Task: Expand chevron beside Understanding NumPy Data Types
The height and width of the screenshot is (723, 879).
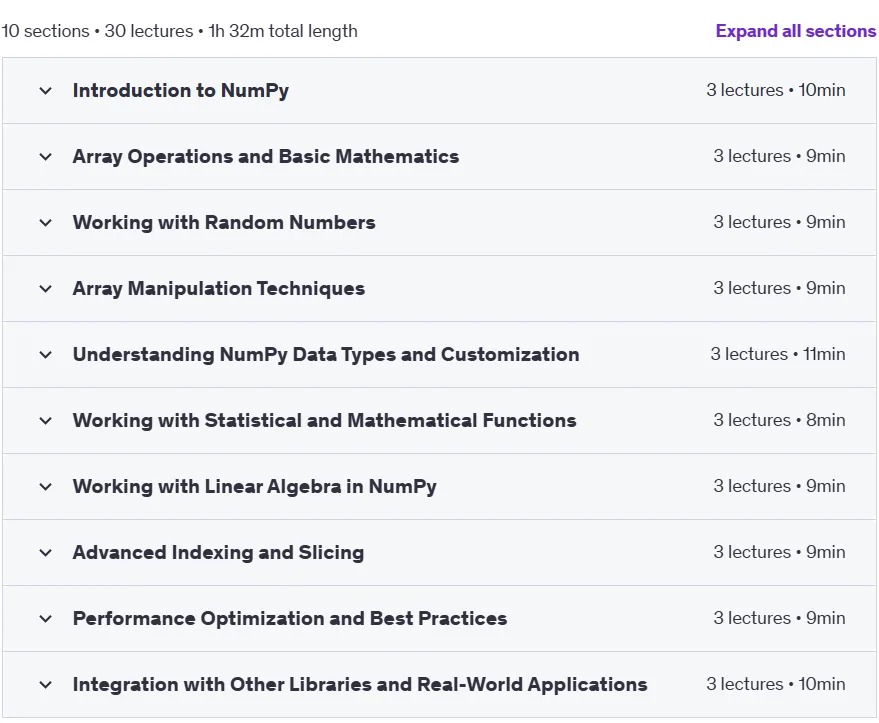Action: click(x=45, y=355)
